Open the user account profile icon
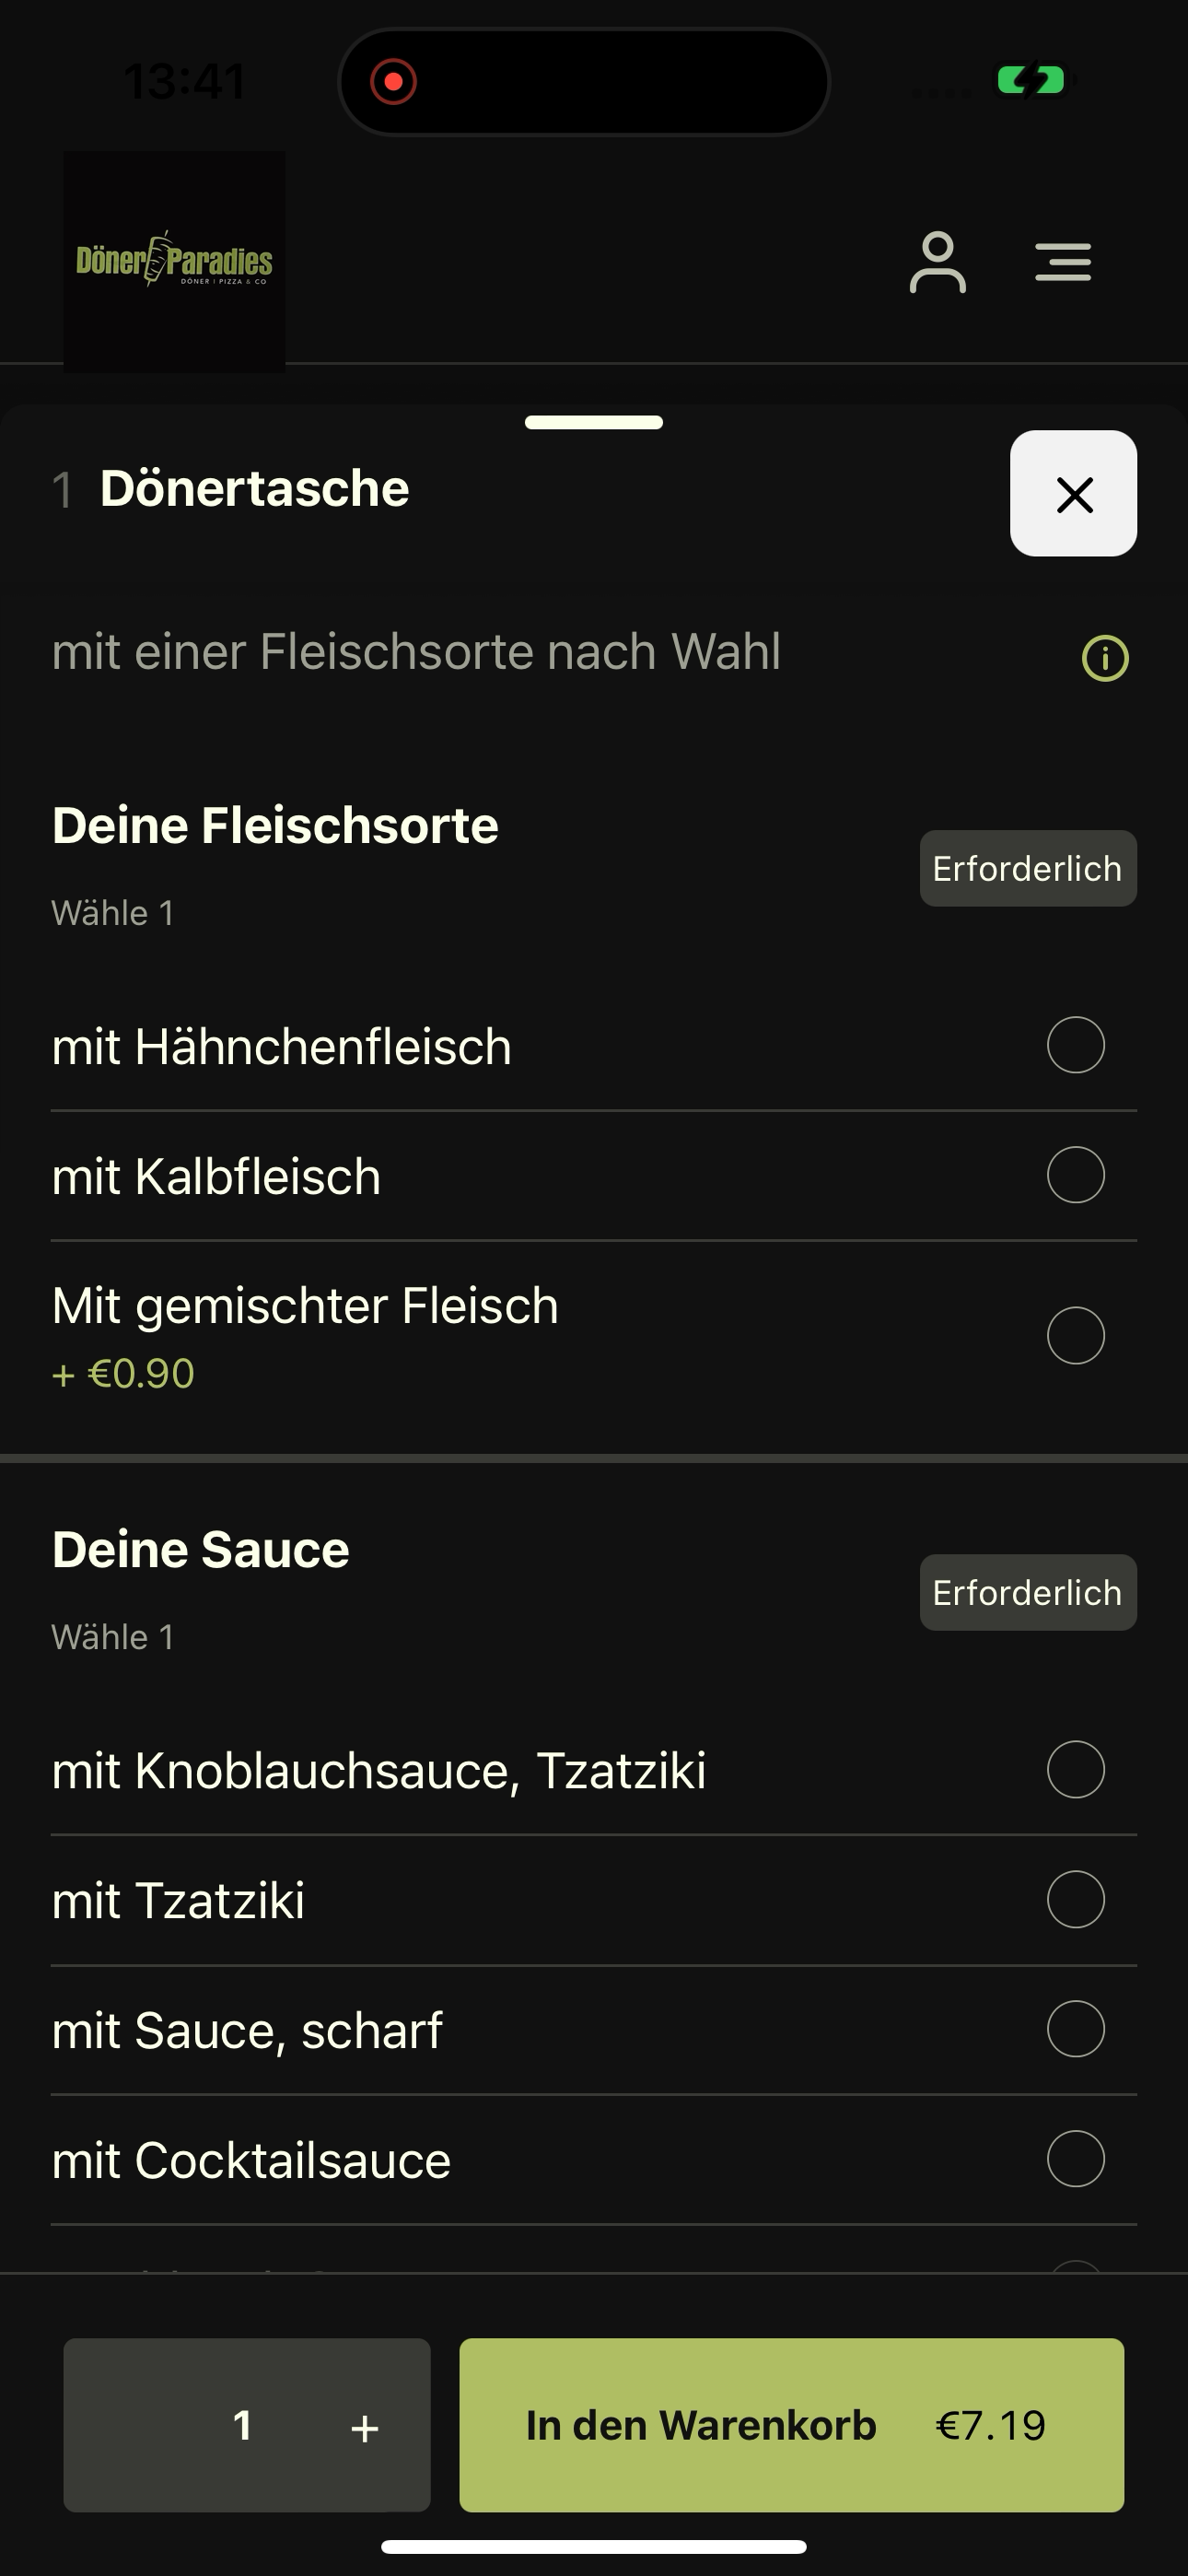This screenshot has height=2576, width=1188. coord(937,262)
